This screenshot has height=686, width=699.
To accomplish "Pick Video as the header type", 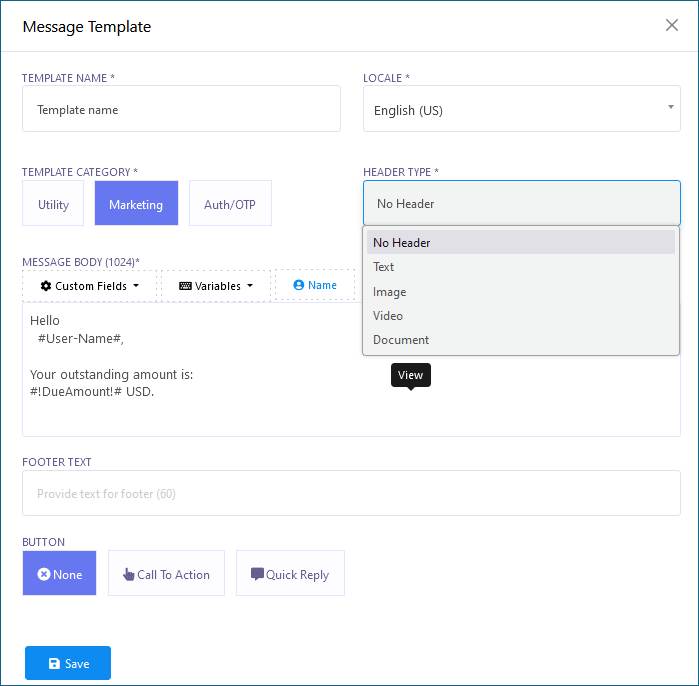I will pyautogui.click(x=388, y=316).
